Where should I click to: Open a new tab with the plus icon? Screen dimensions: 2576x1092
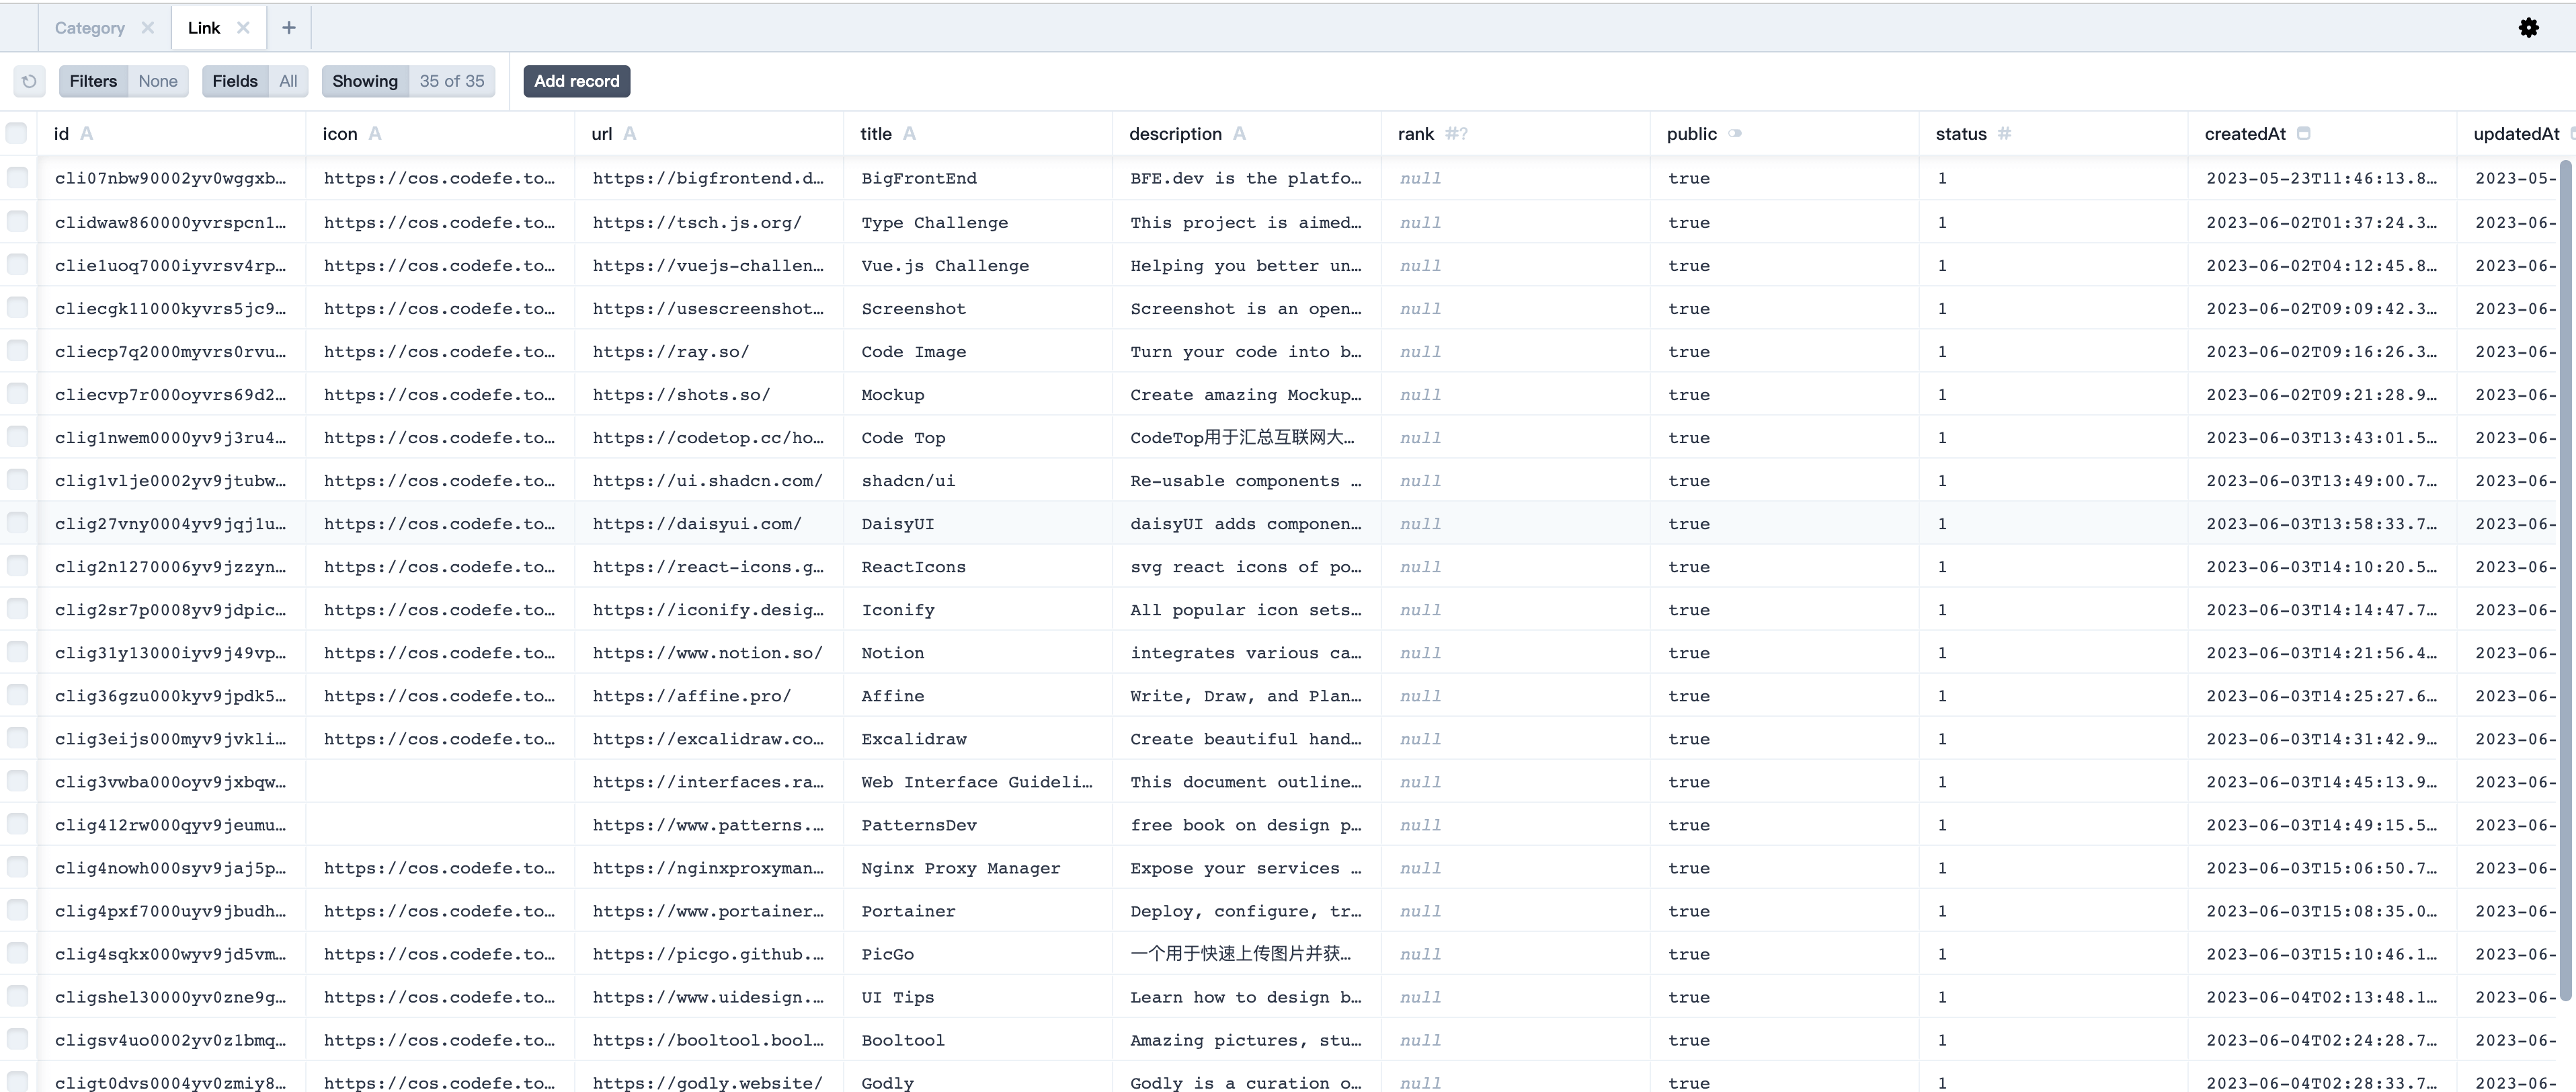(x=289, y=28)
